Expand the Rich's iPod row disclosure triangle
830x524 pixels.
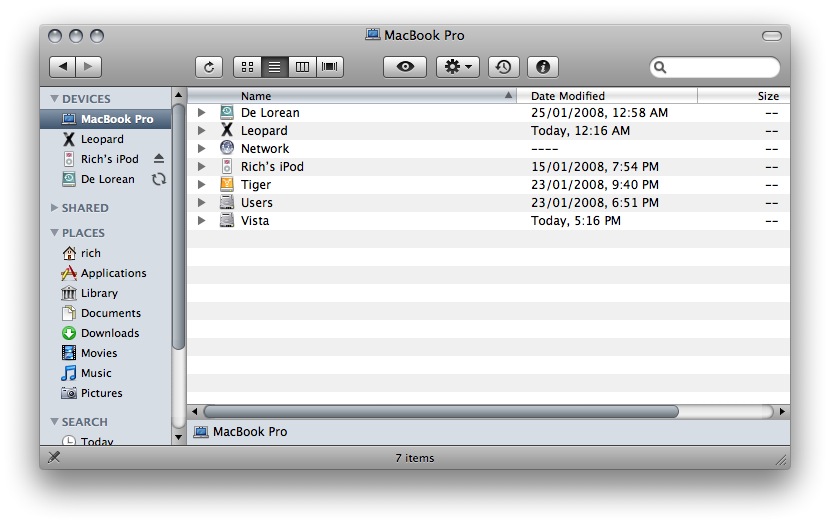[x=201, y=166]
